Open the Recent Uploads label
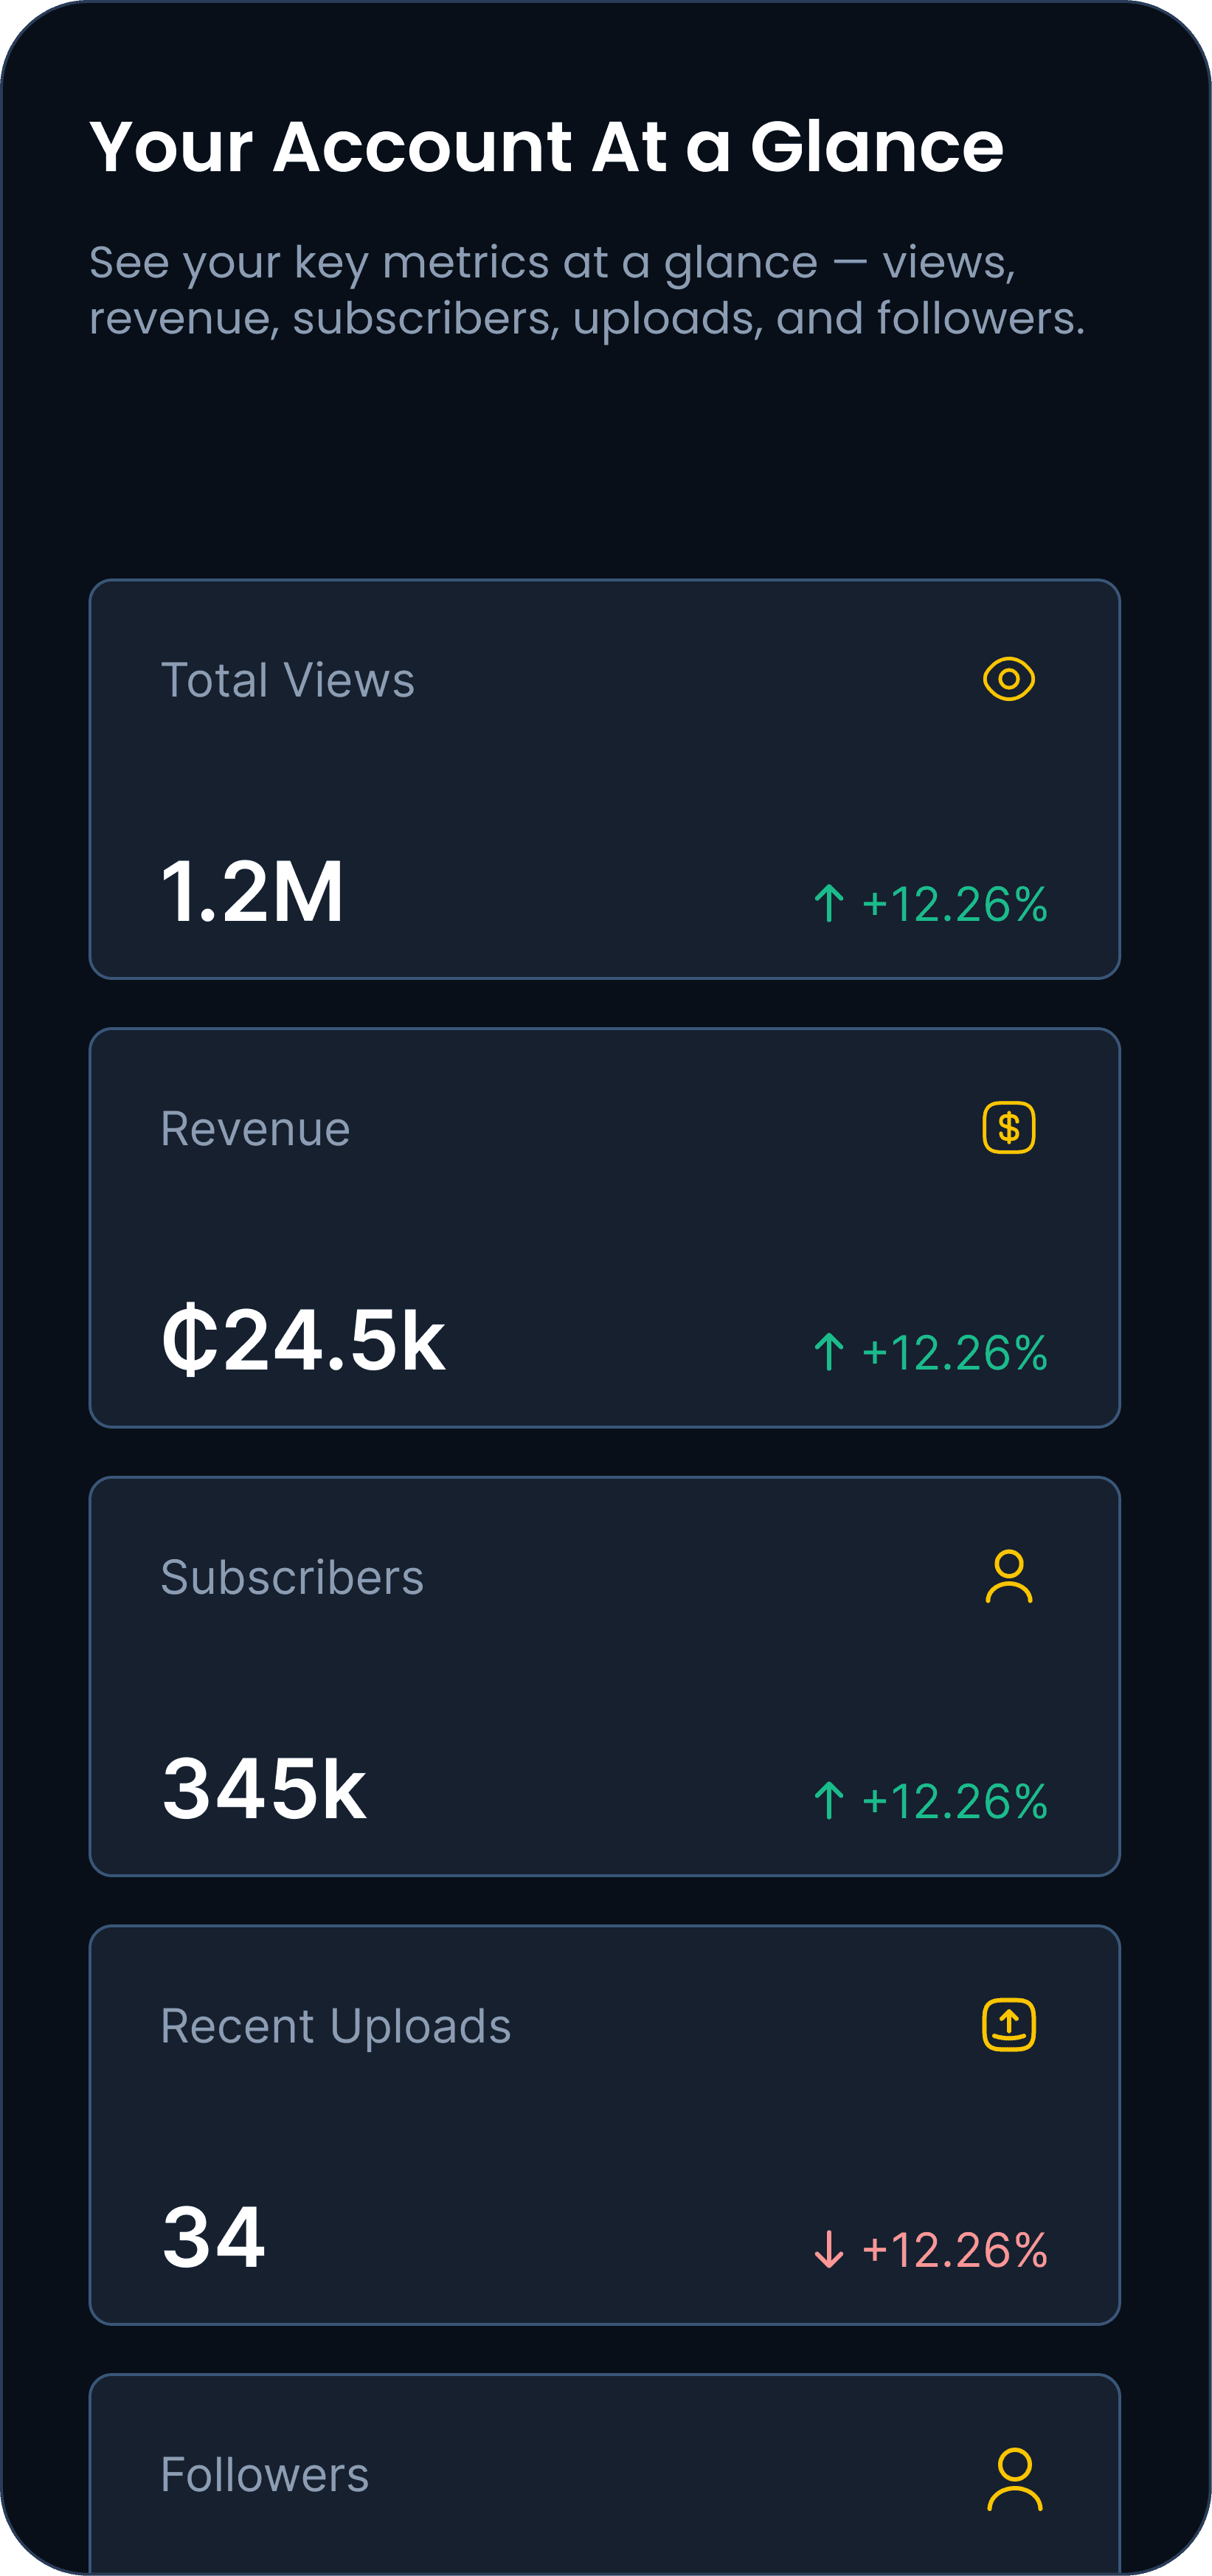Image resolution: width=1212 pixels, height=2576 pixels. 336,2026
